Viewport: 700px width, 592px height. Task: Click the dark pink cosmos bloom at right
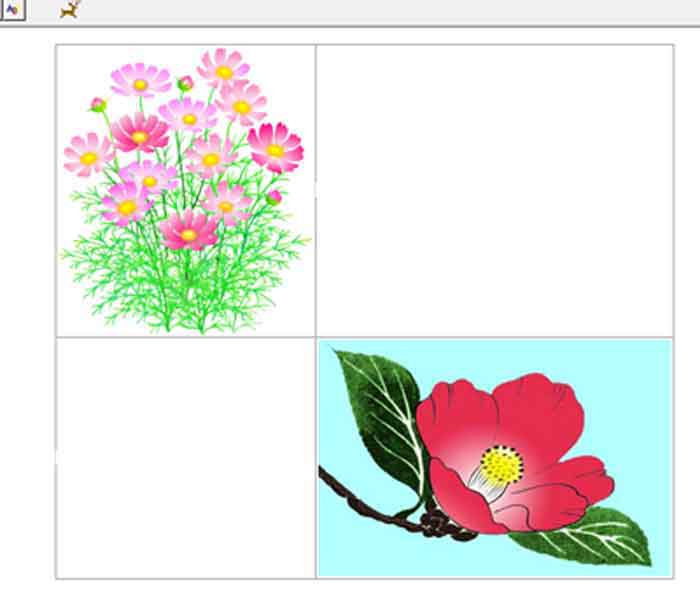pyautogui.click(x=275, y=148)
